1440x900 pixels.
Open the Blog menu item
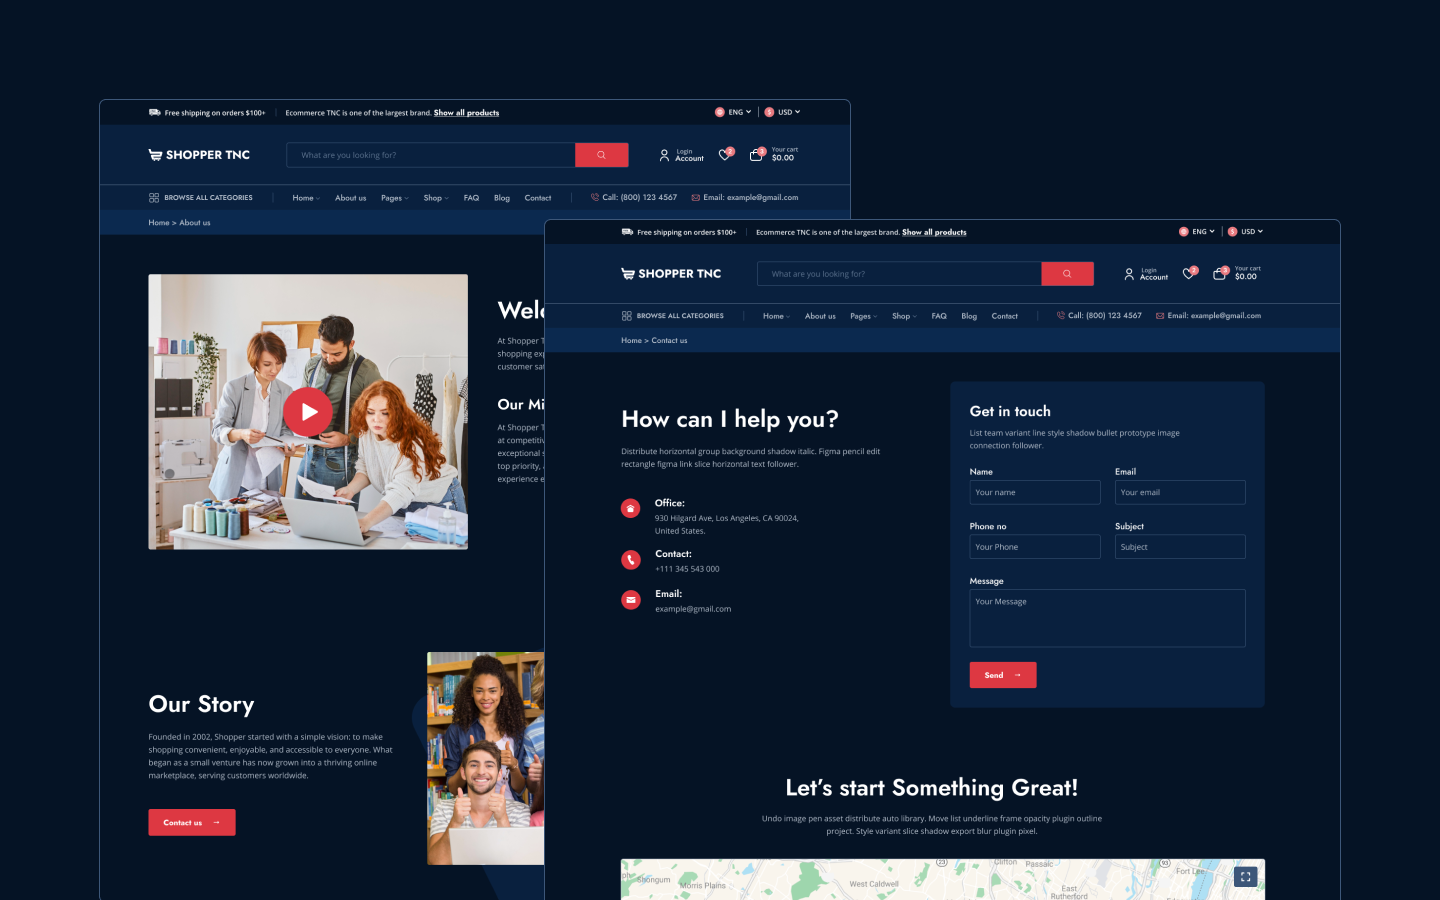point(969,315)
